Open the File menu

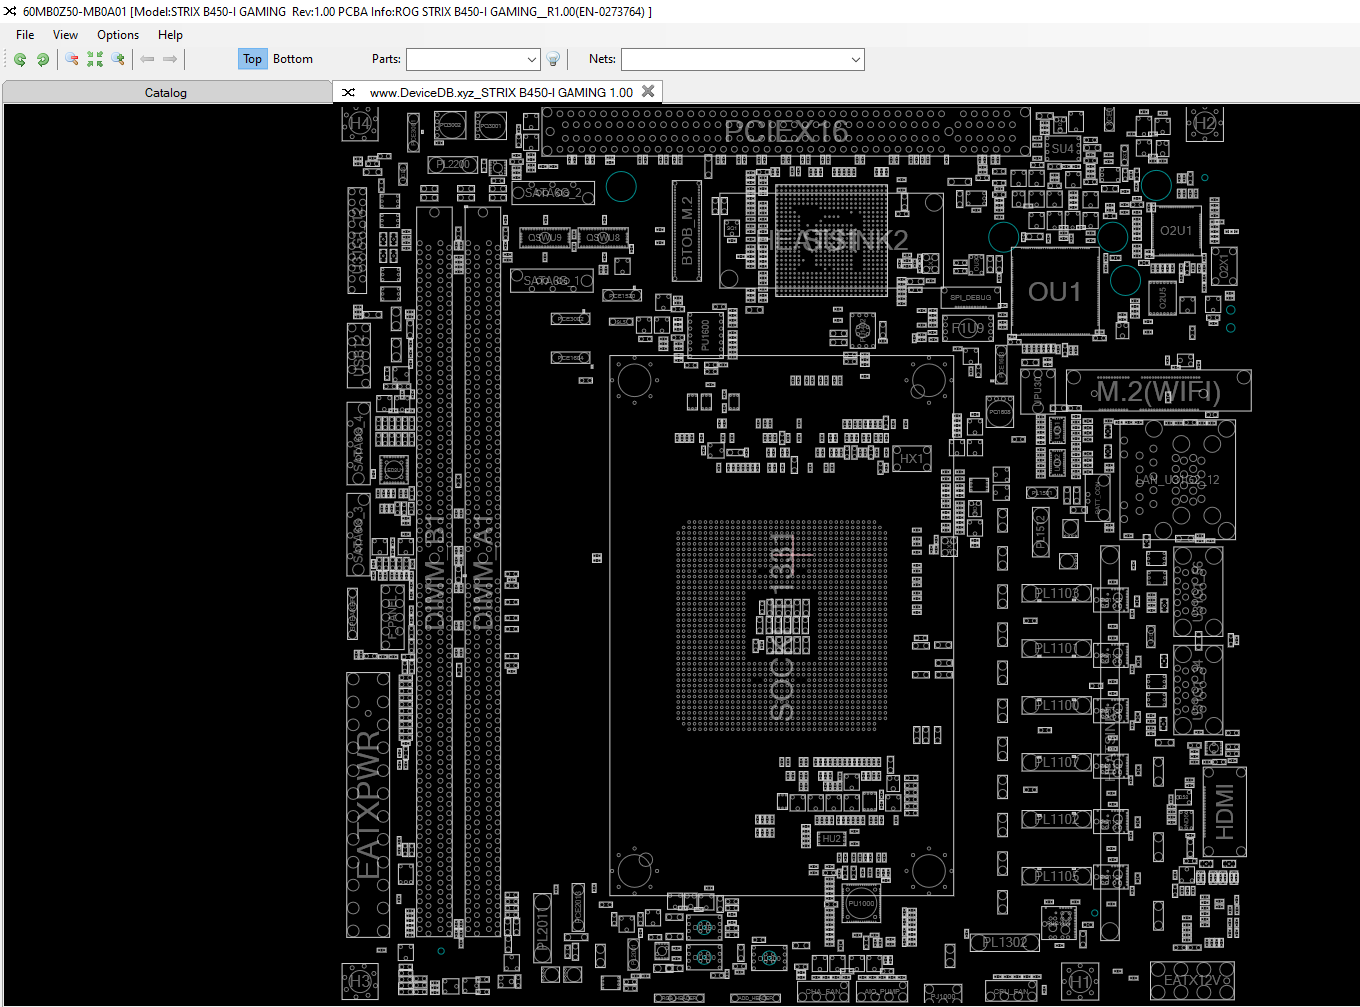coord(25,34)
